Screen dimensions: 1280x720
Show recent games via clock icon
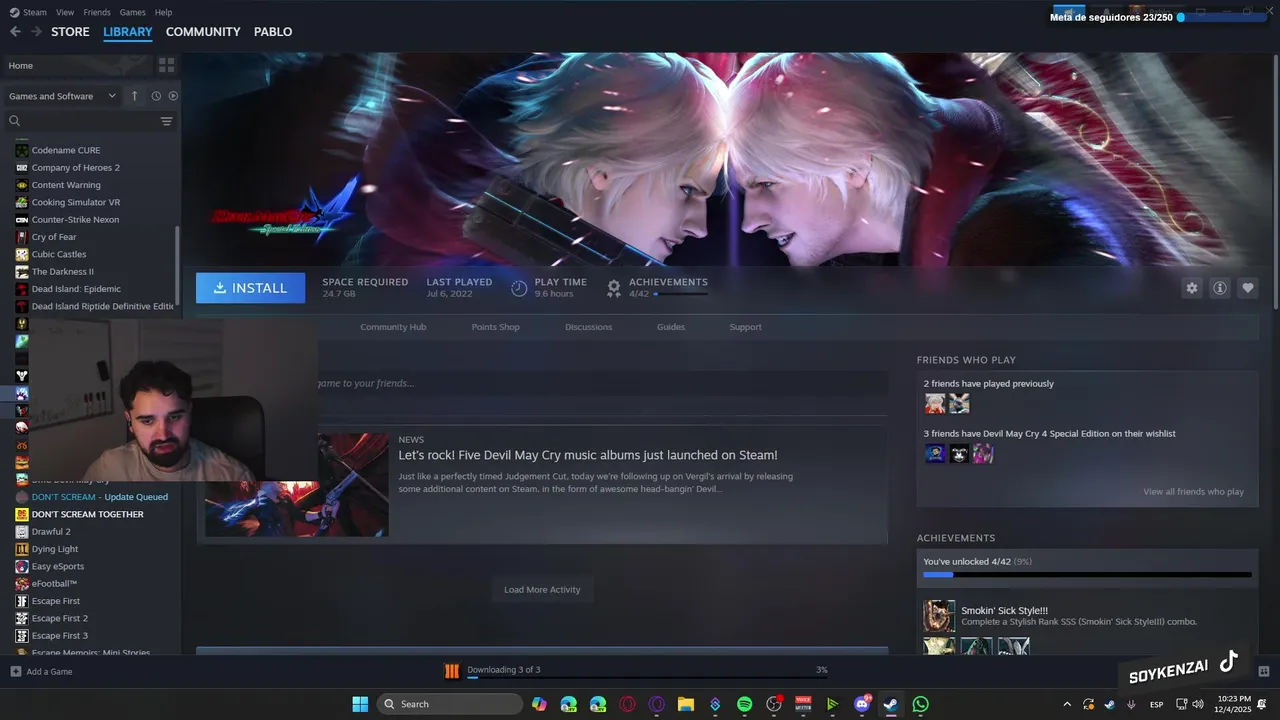pos(156,96)
